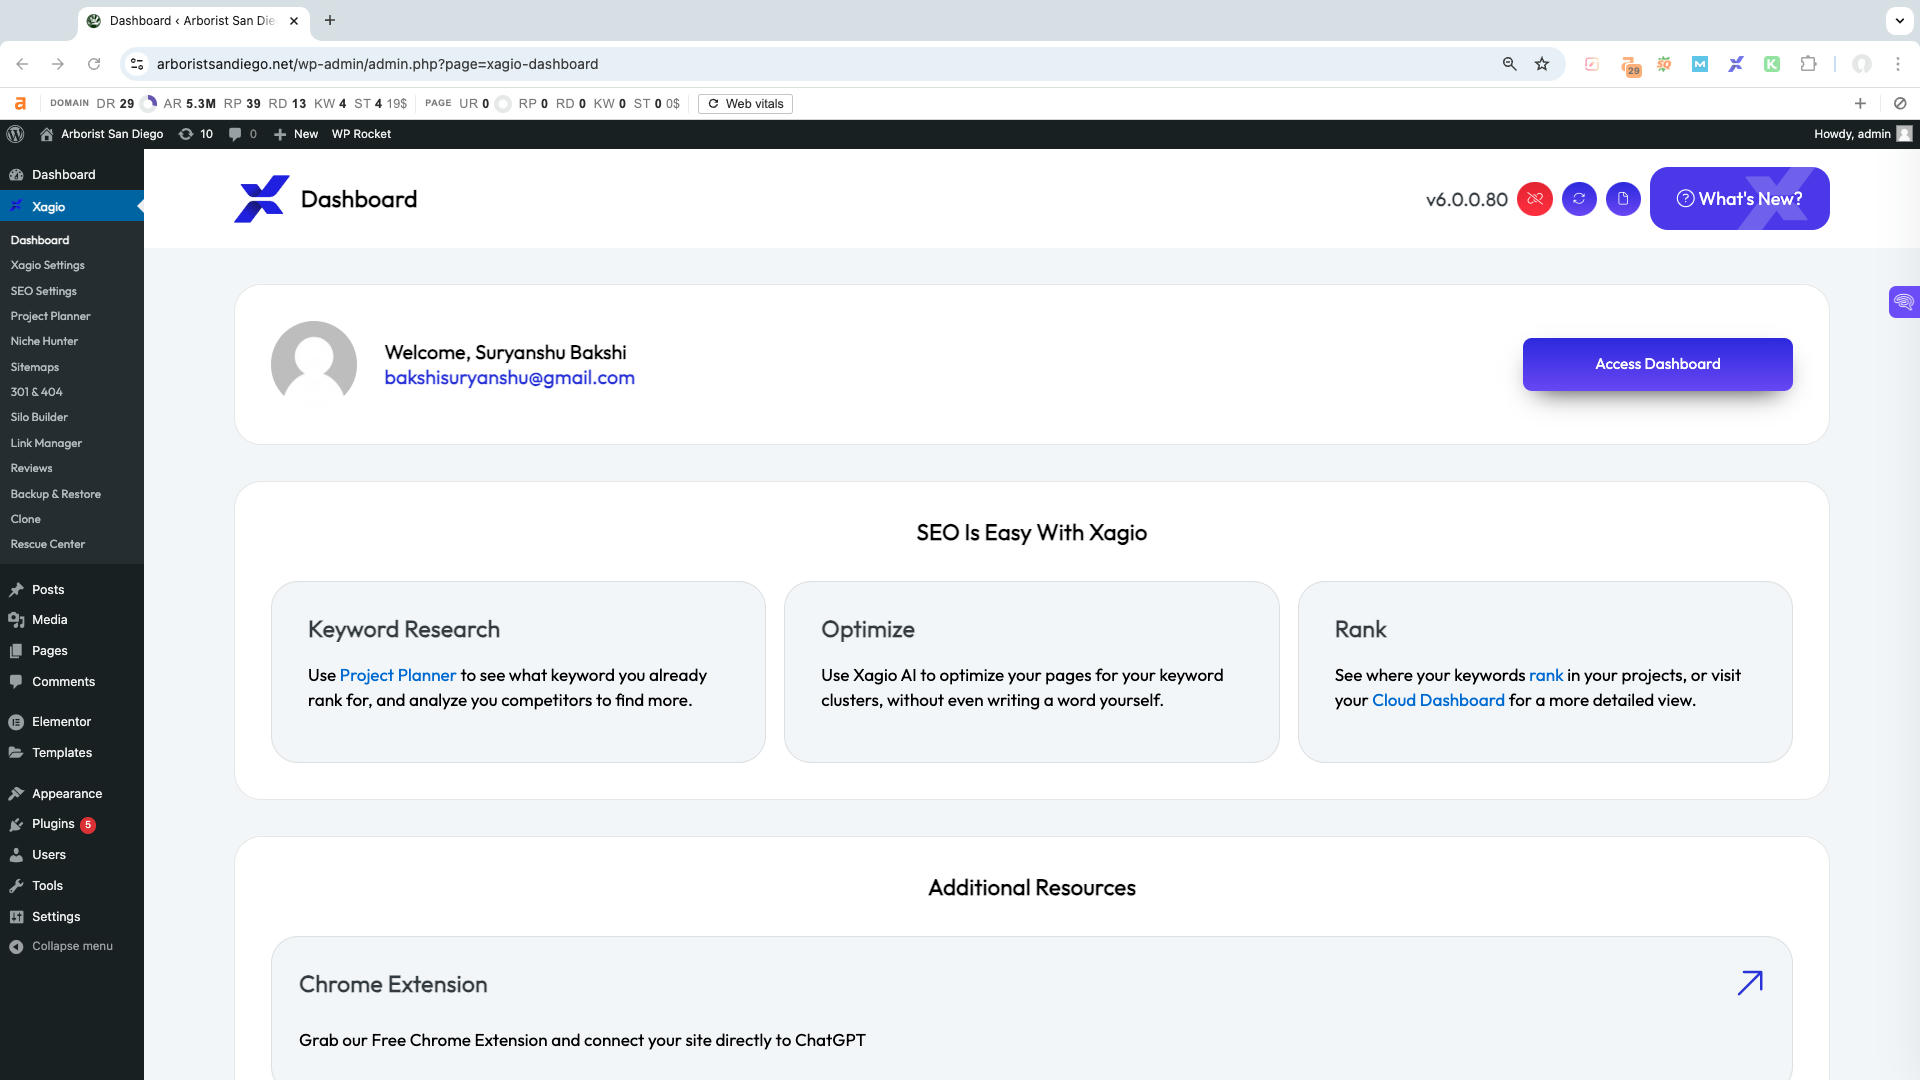Open Xagio Settings submenu
The image size is (1920, 1080).
tap(48, 265)
